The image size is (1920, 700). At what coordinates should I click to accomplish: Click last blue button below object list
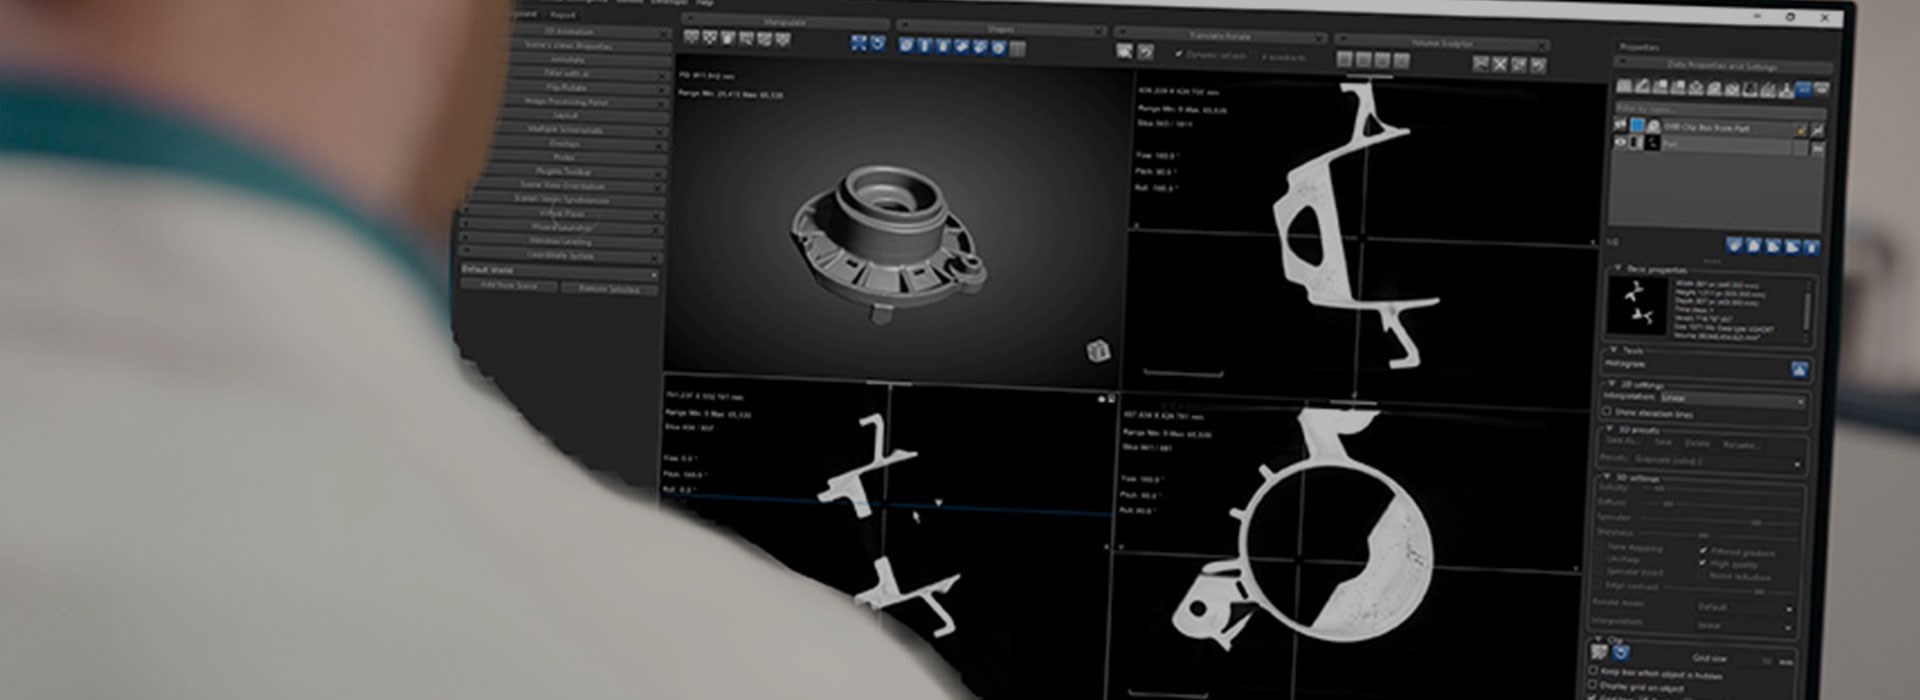pyautogui.click(x=1811, y=248)
